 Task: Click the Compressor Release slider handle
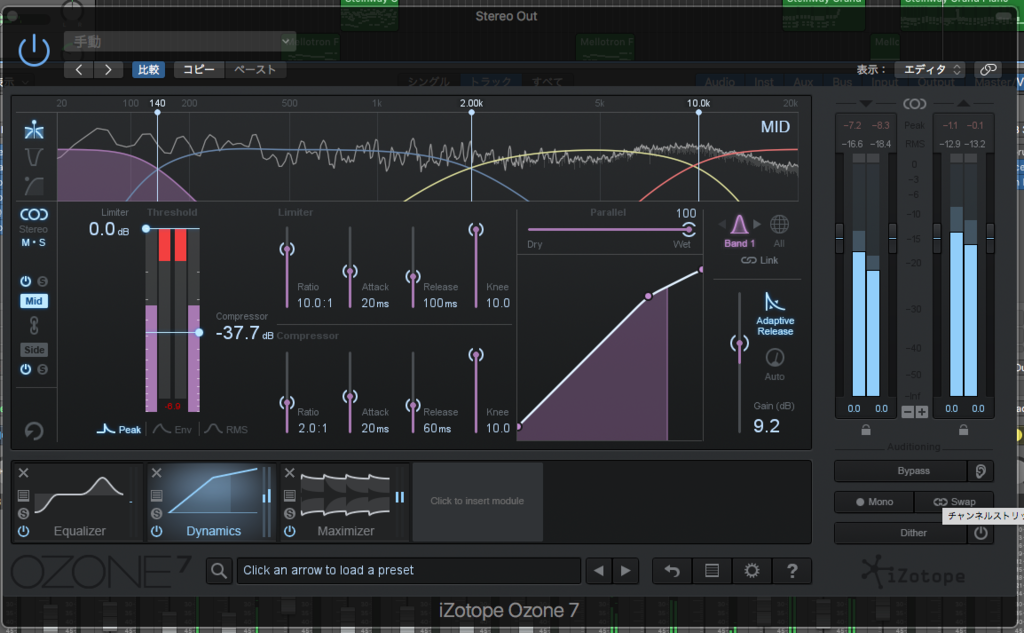pyautogui.click(x=413, y=406)
